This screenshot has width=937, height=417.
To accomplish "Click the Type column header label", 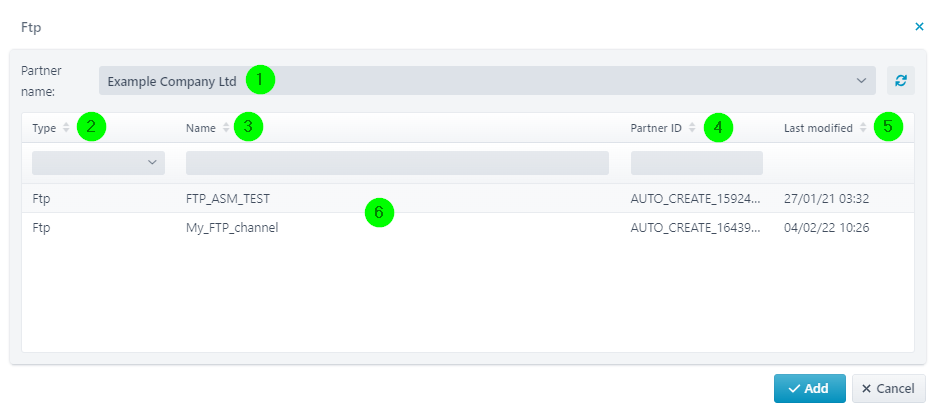I will [44, 128].
